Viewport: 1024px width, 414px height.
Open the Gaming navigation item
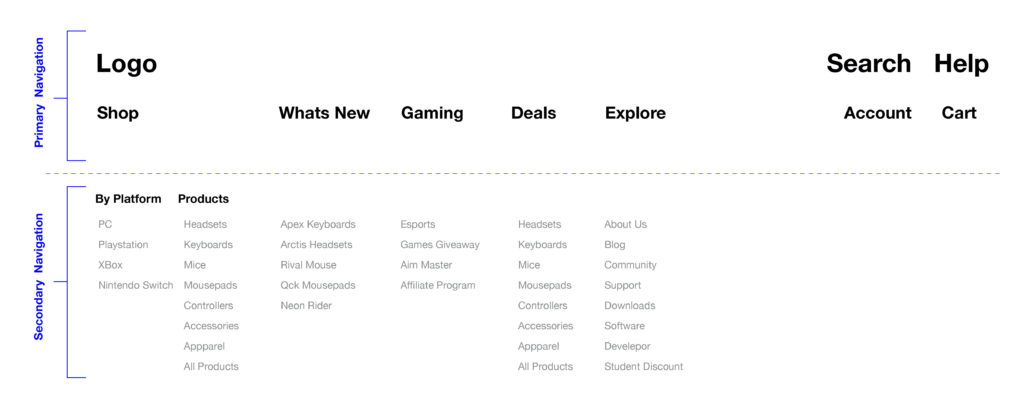click(x=432, y=113)
